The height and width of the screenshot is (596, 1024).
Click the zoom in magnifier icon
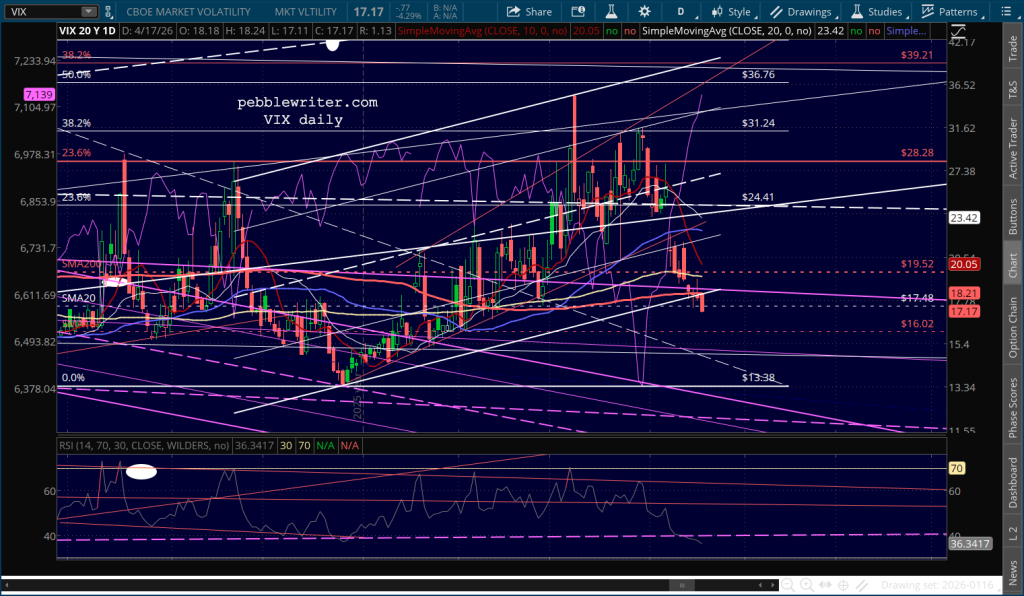[x=807, y=586]
